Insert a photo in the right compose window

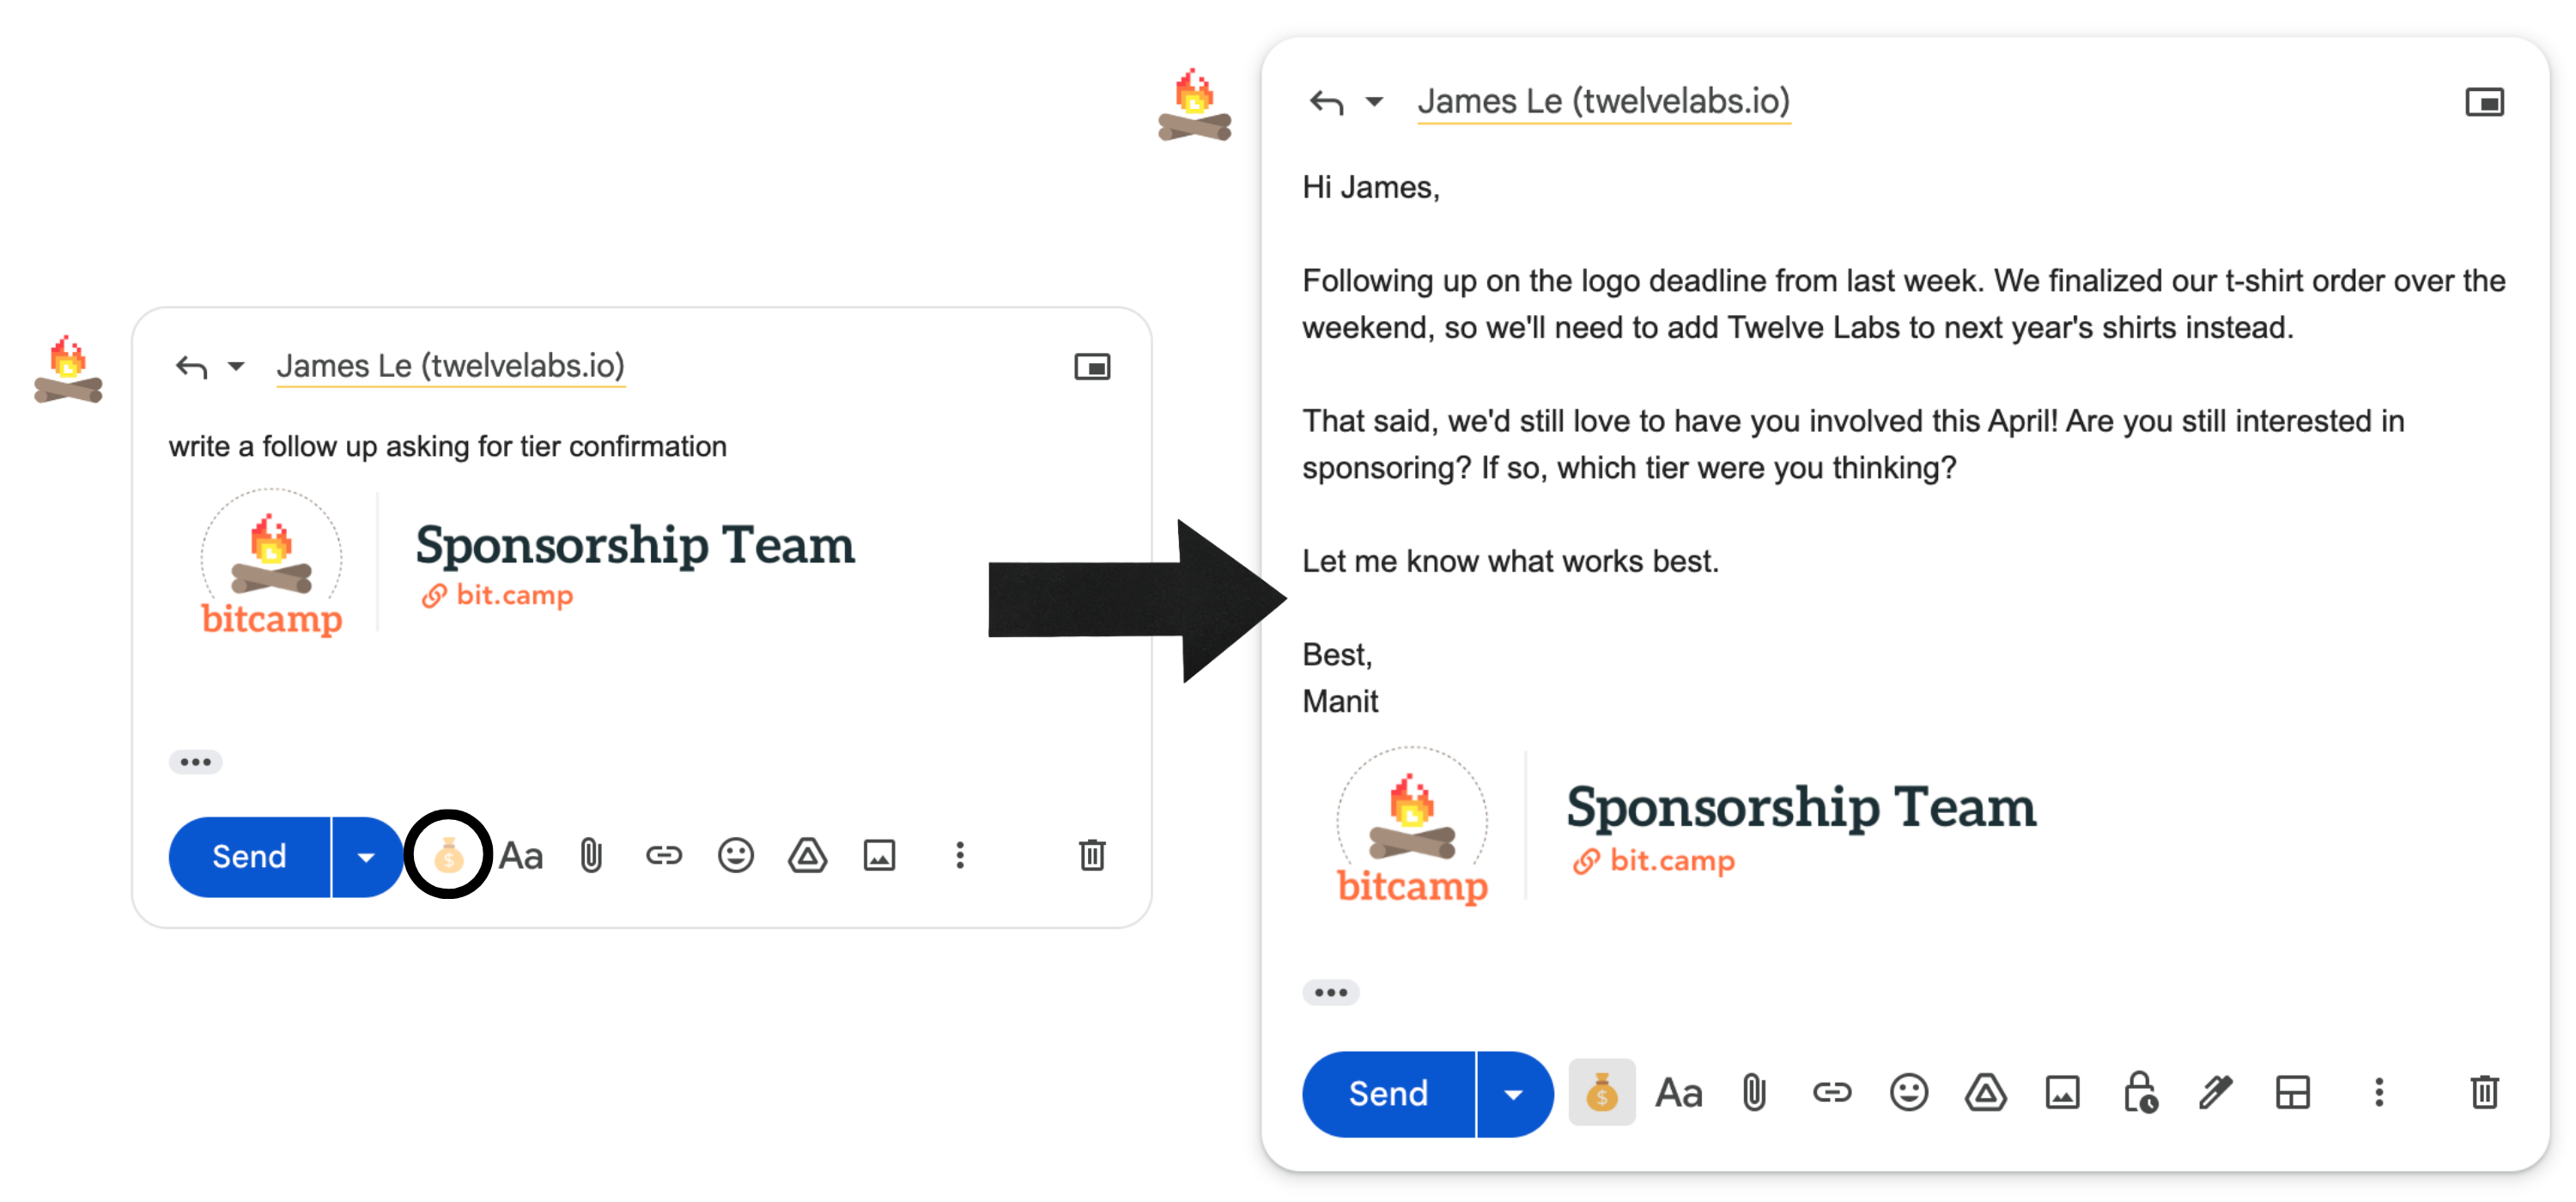[2062, 1093]
